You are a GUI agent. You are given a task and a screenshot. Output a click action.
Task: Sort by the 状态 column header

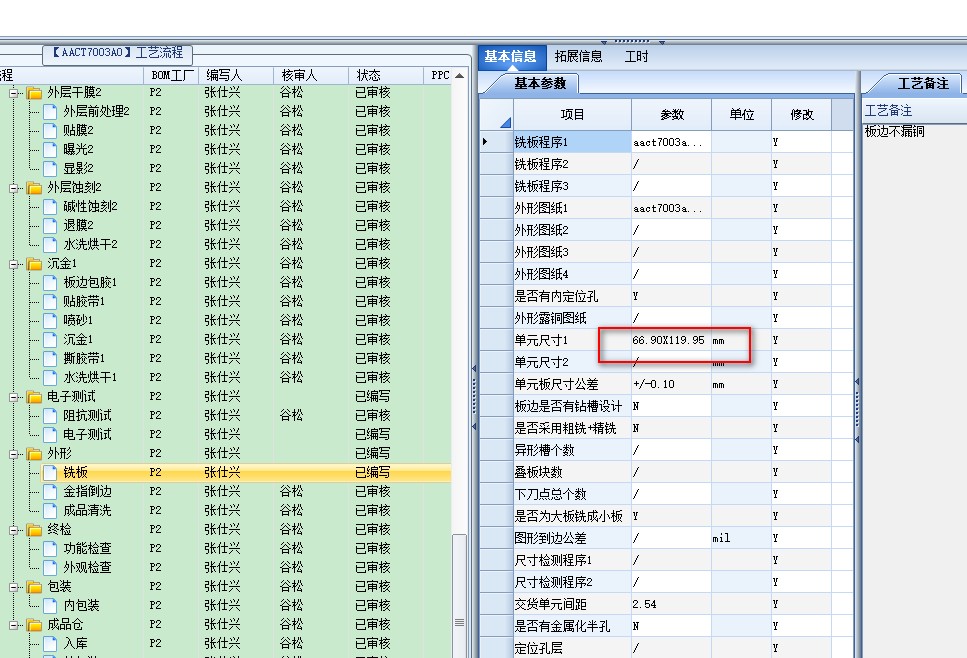[x=386, y=75]
